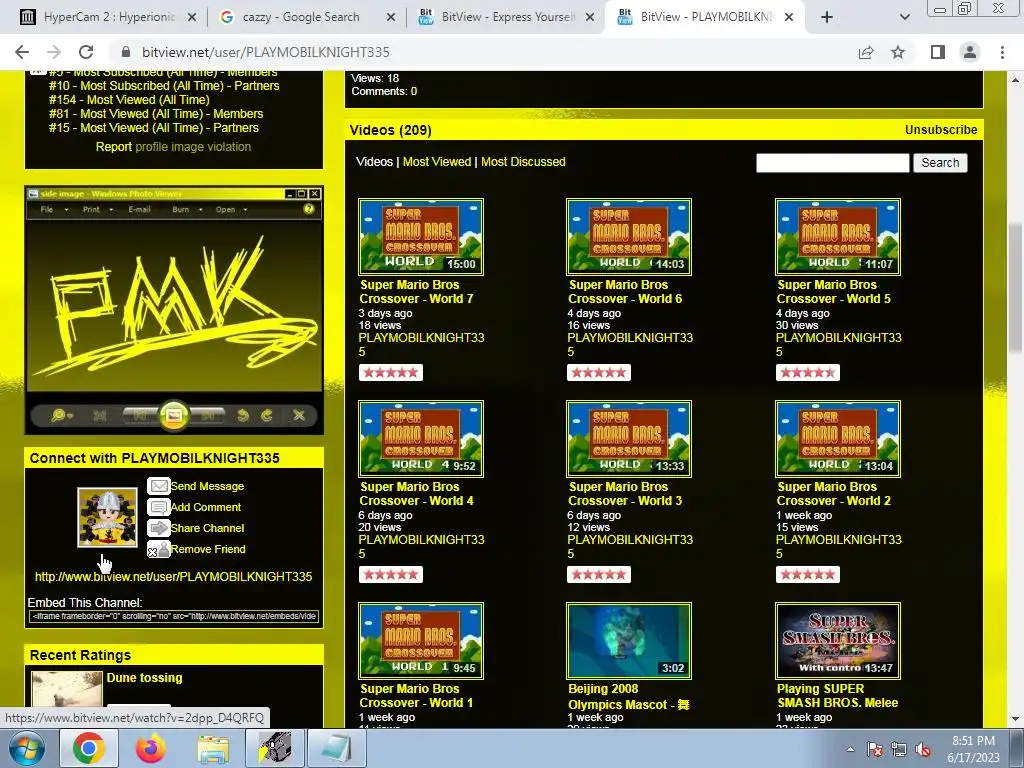Click the forward navigation arrow

click(54, 52)
